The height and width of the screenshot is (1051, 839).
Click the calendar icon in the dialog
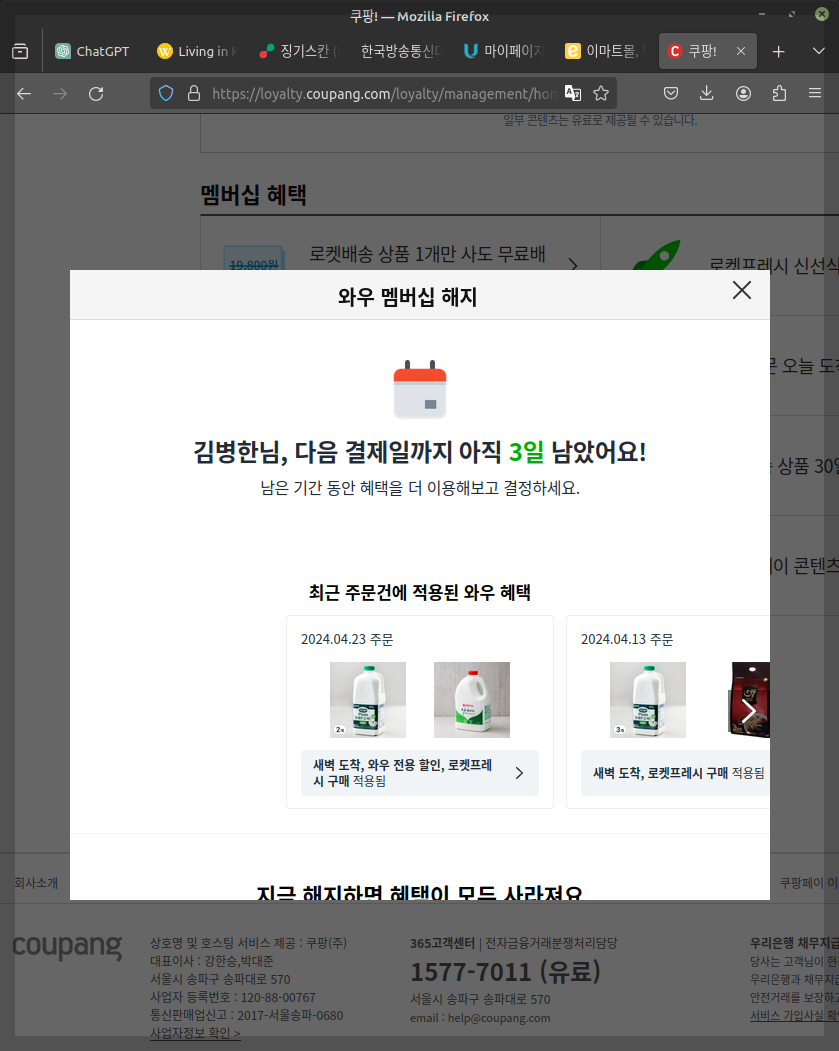click(420, 389)
